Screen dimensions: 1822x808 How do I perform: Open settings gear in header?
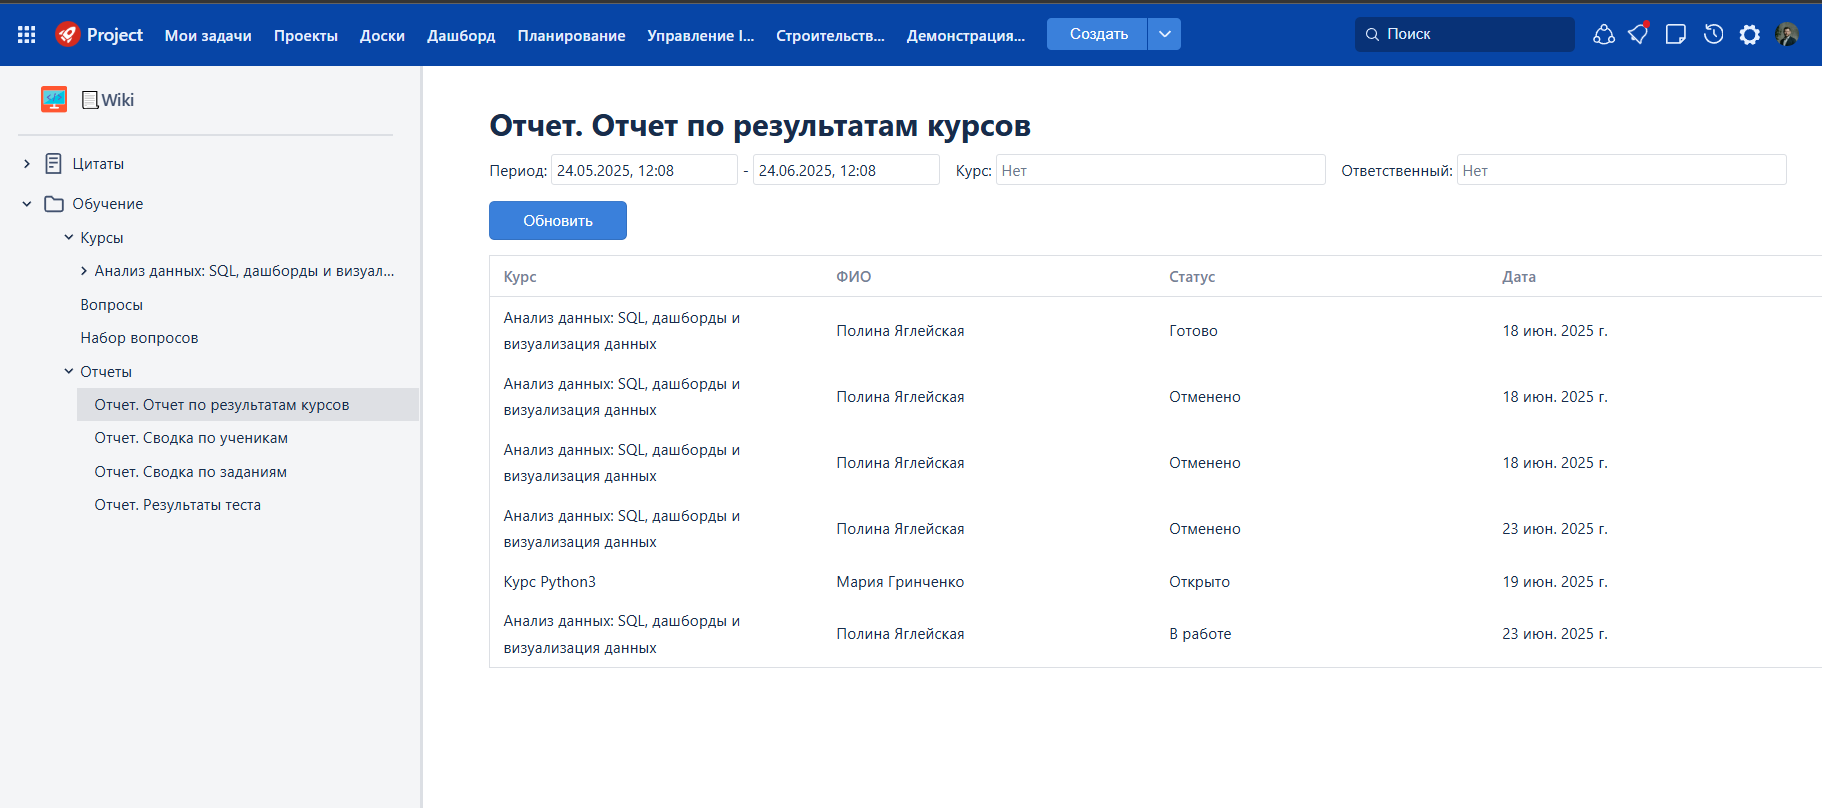[1750, 34]
